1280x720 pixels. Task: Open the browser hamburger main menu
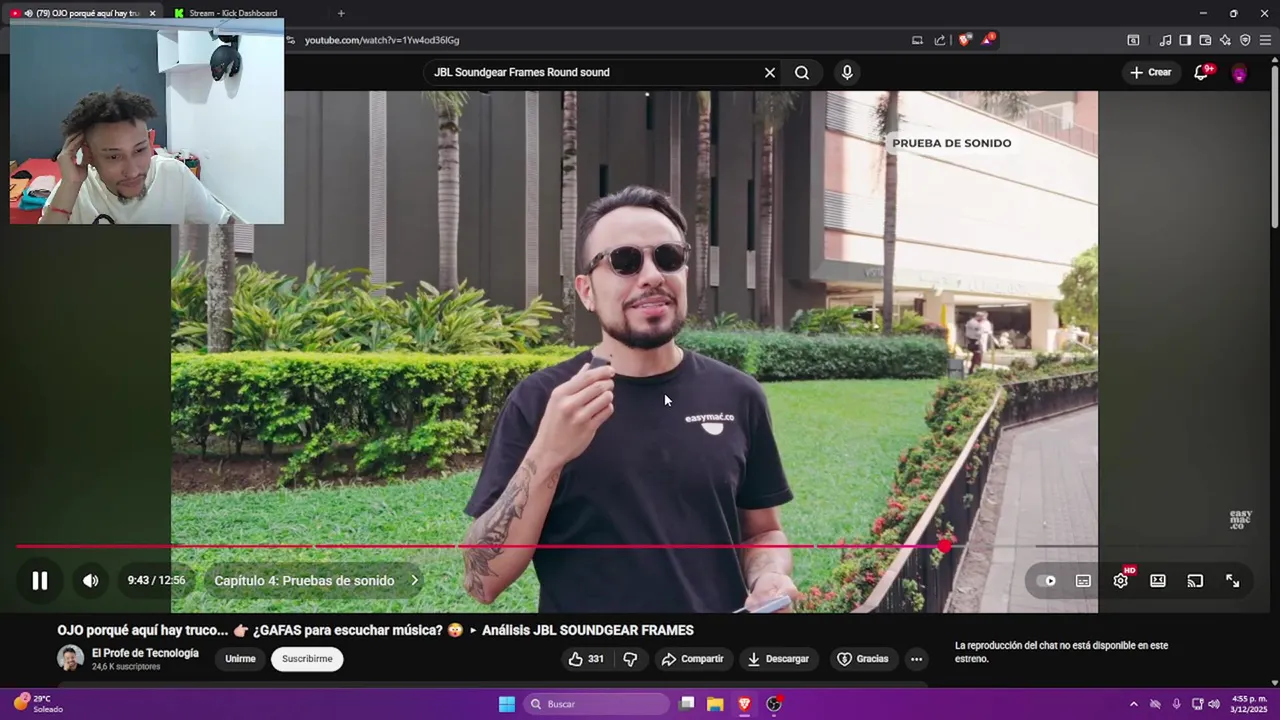pos(1265,40)
